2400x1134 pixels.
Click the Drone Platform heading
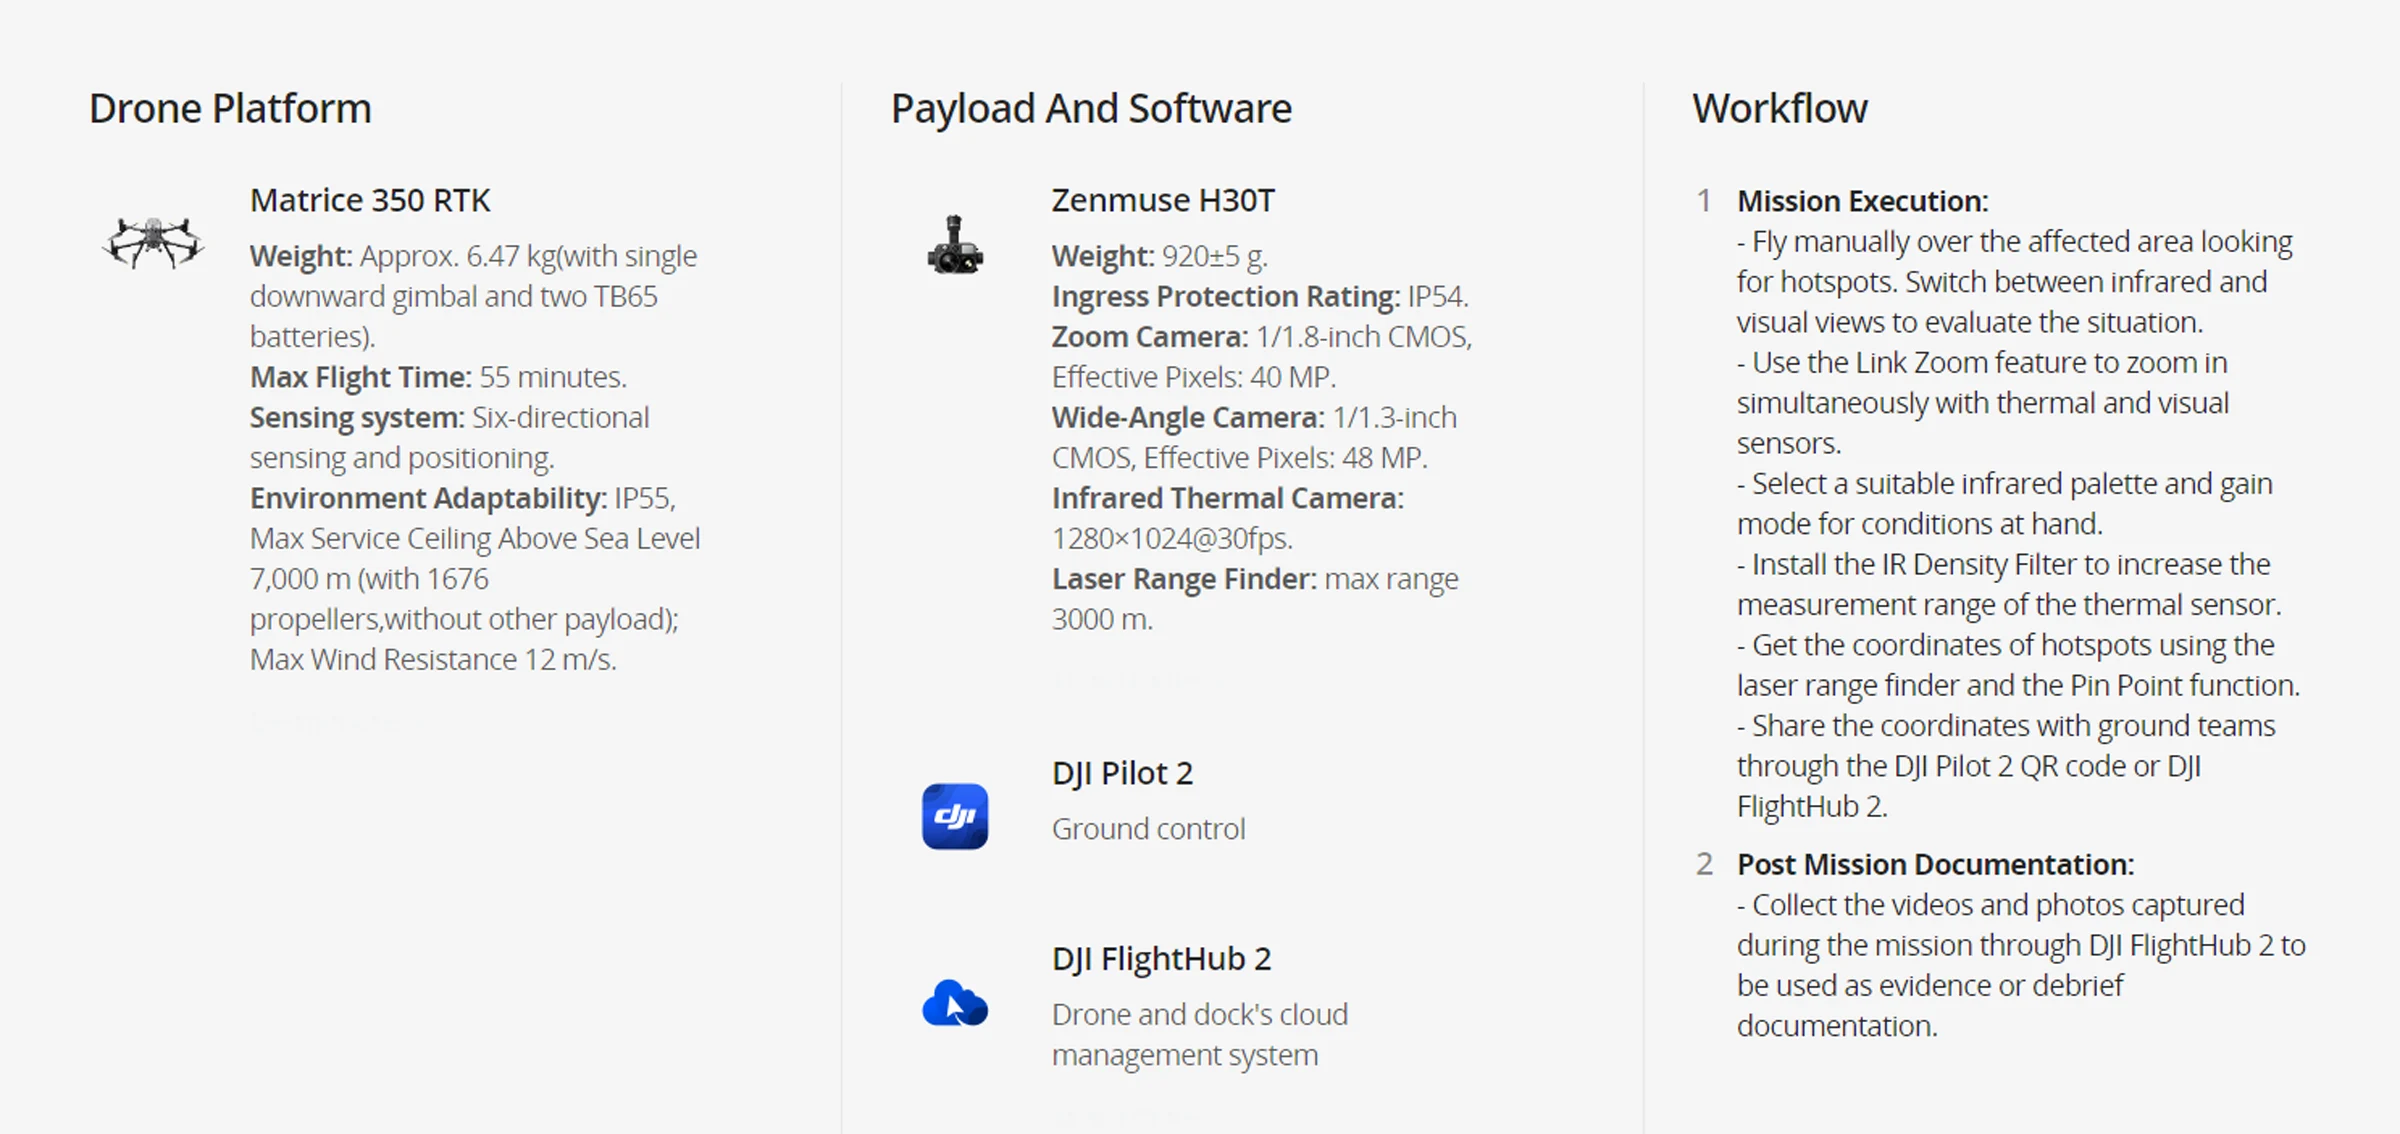[x=230, y=108]
